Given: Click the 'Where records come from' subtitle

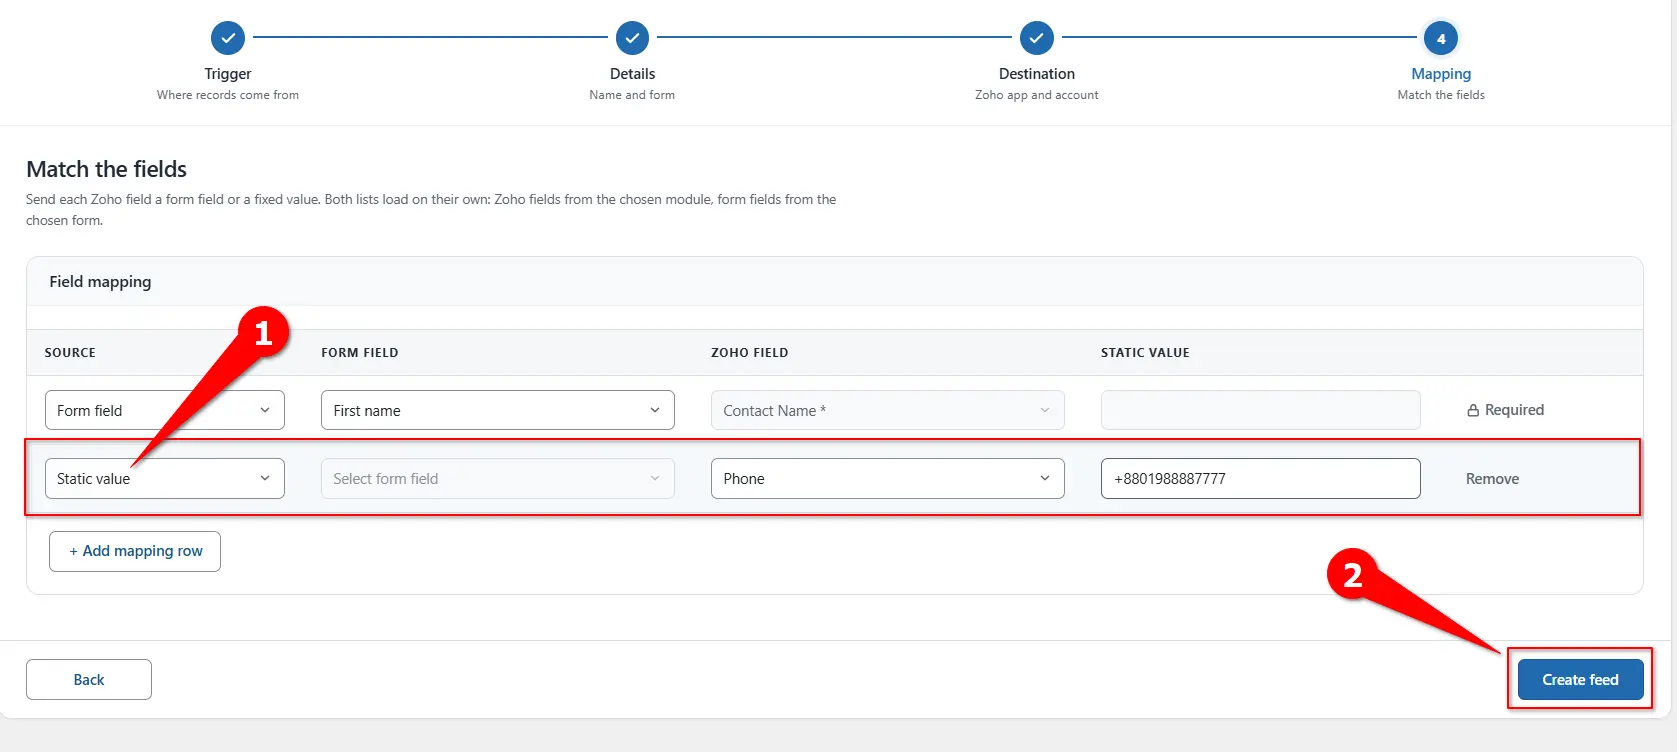Looking at the screenshot, I should point(228,95).
